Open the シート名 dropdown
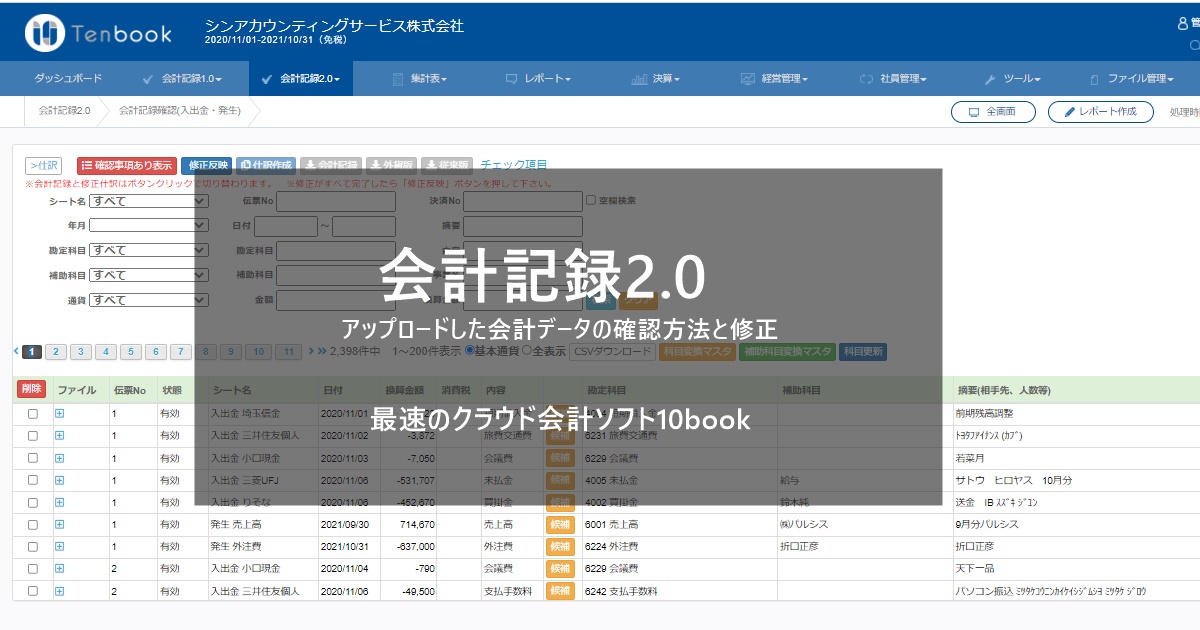The height and width of the screenshot is (630, 1200). [148, 201]
